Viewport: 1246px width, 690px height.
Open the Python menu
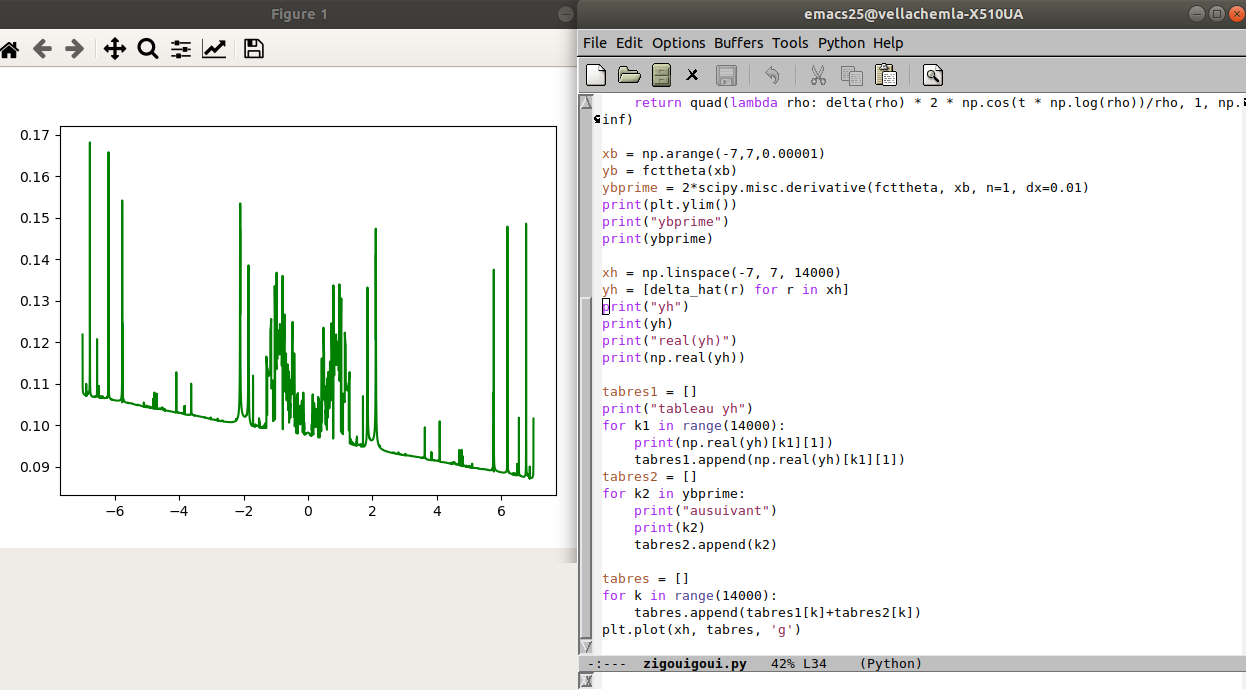(841, 43)
